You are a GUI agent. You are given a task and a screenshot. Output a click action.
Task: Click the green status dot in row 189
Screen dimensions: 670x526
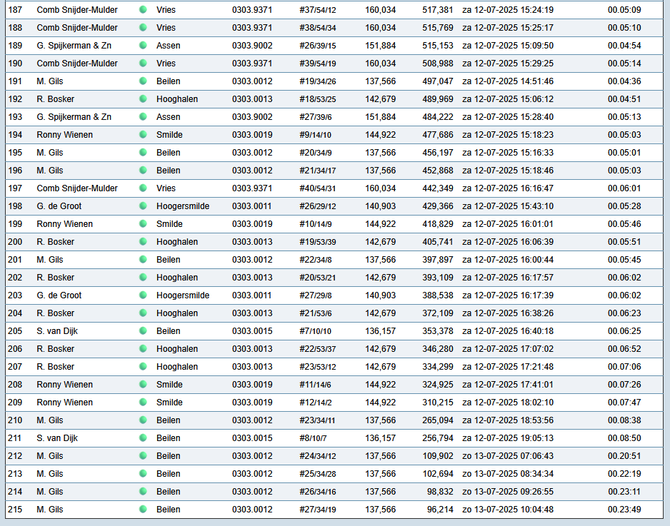pos(143,45)
